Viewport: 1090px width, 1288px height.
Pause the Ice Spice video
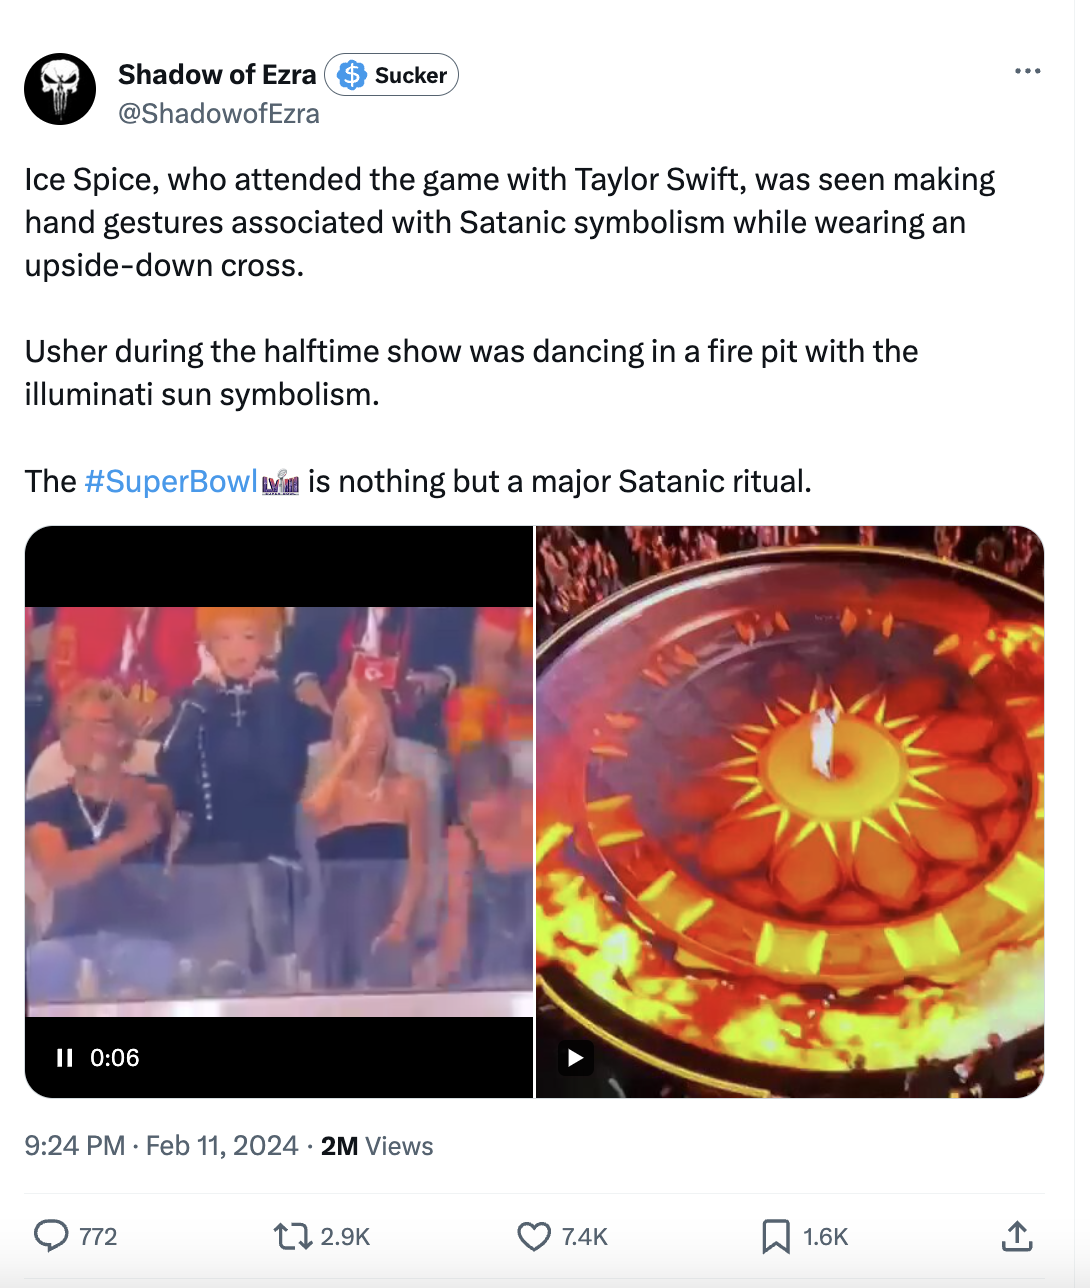[x=65, y=1057]
